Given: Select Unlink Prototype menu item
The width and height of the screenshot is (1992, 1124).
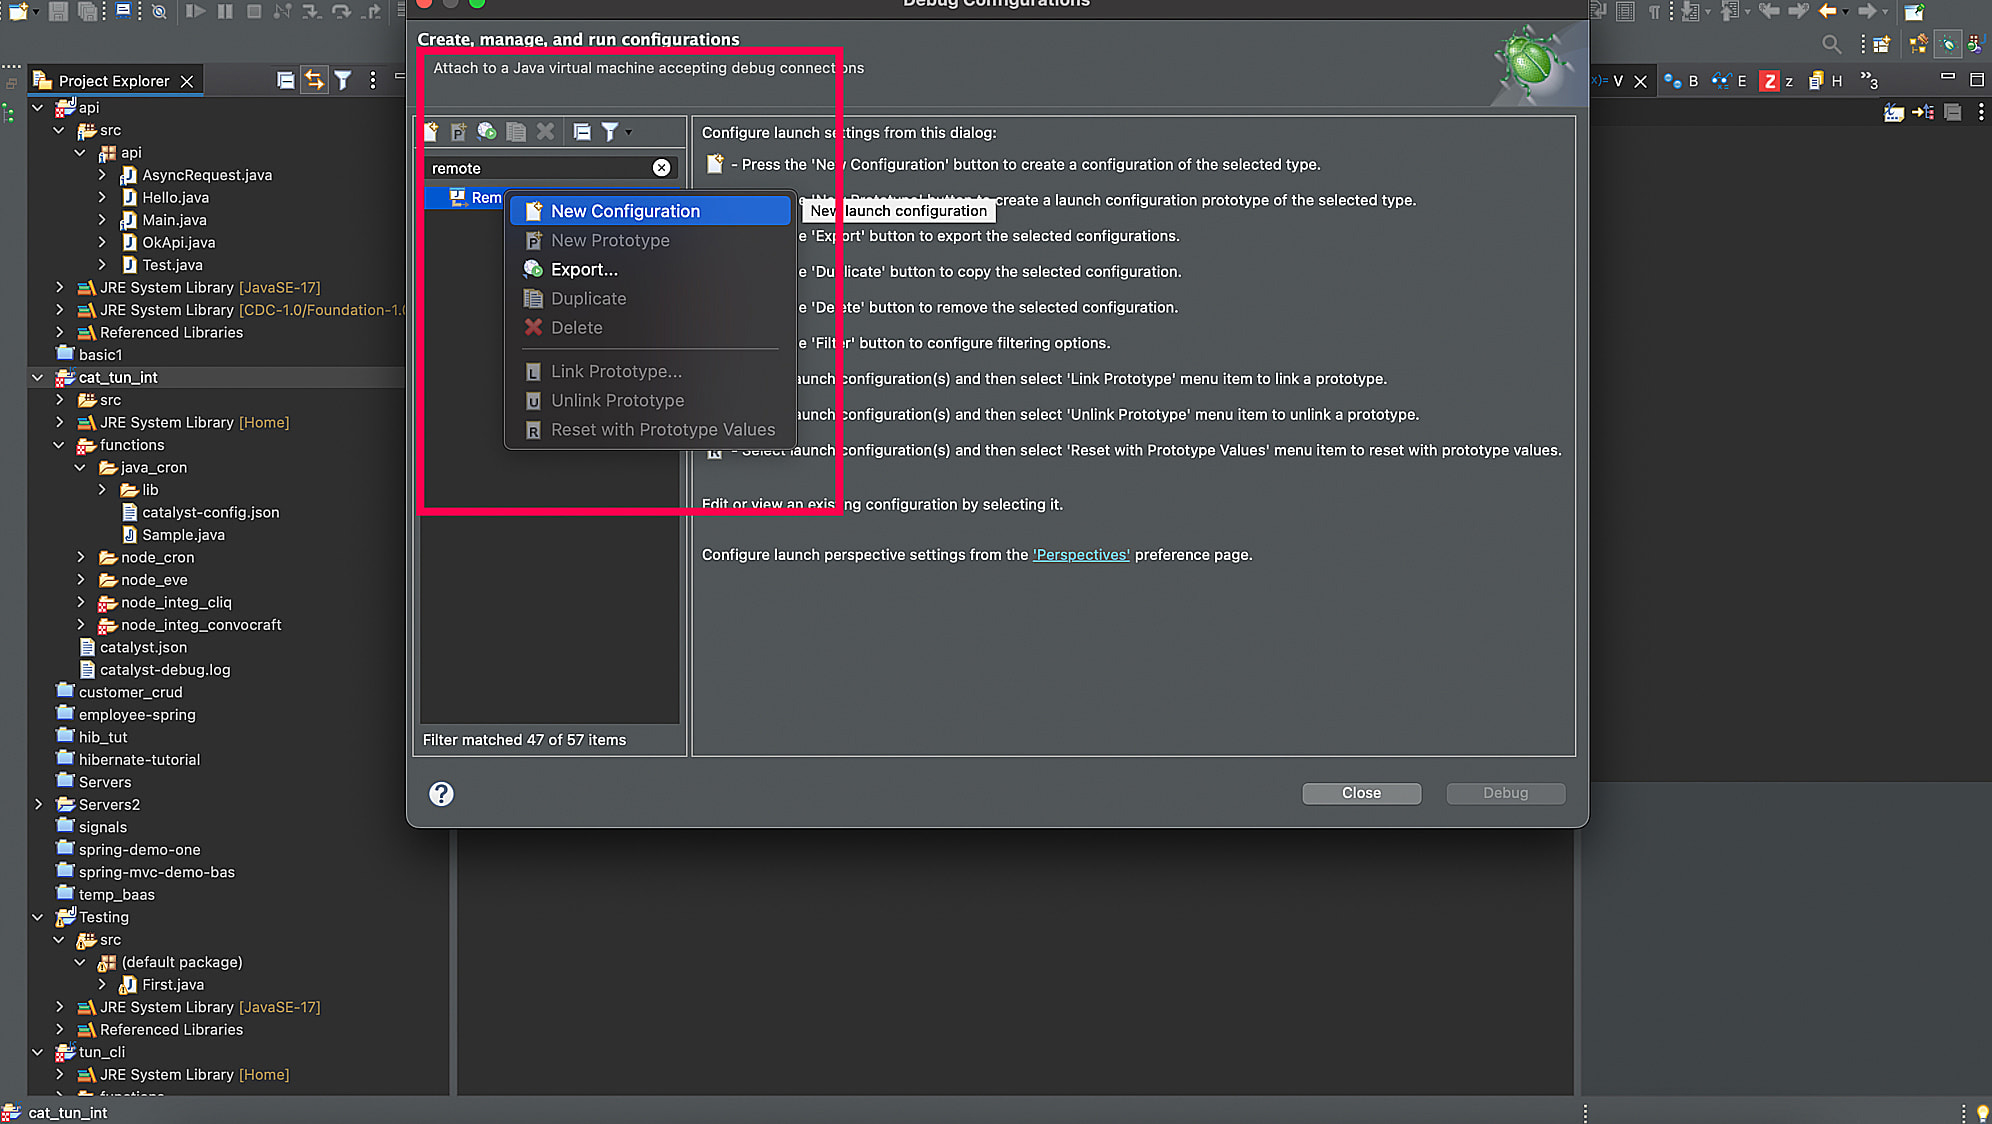Looking at the screenshot, I should tap(617, 399).
